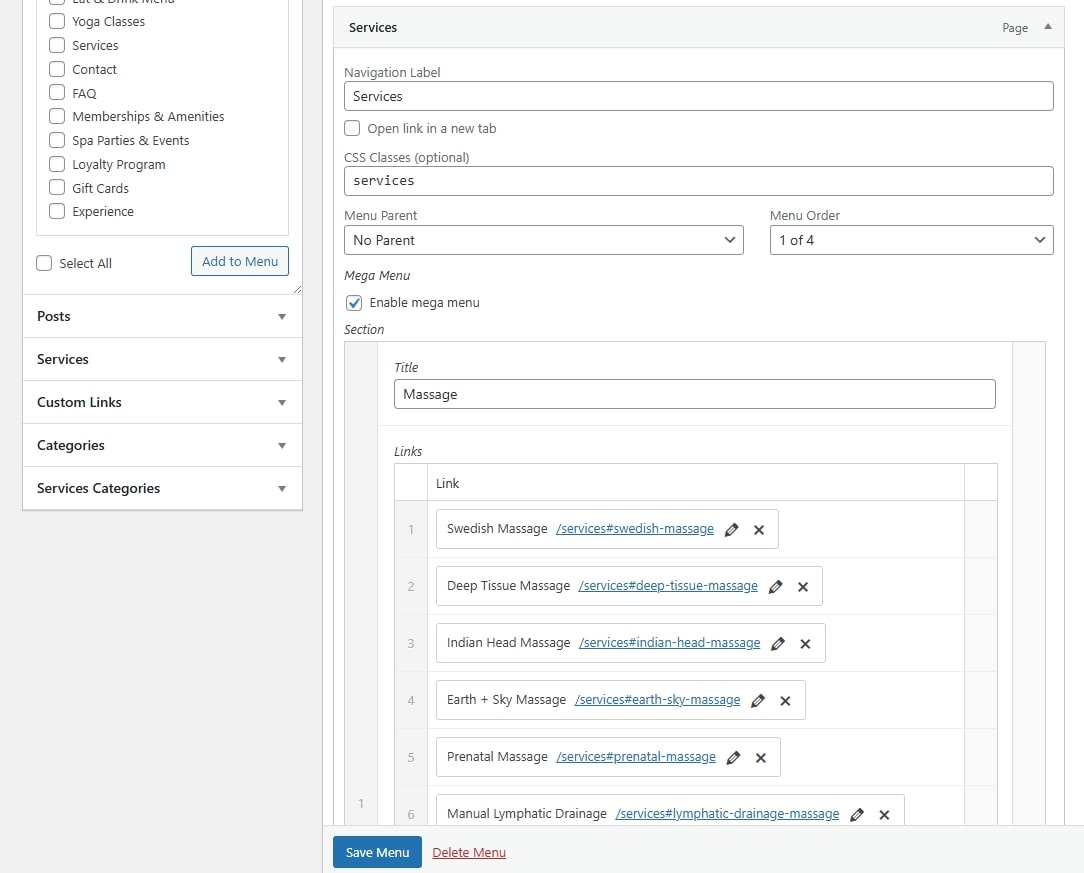Image resolution: width=1084 pixels, height=873 pixels.
Task: Open the /services#deep-tissue-massage link
Action: pyautogui.click(x=668, y=586)
